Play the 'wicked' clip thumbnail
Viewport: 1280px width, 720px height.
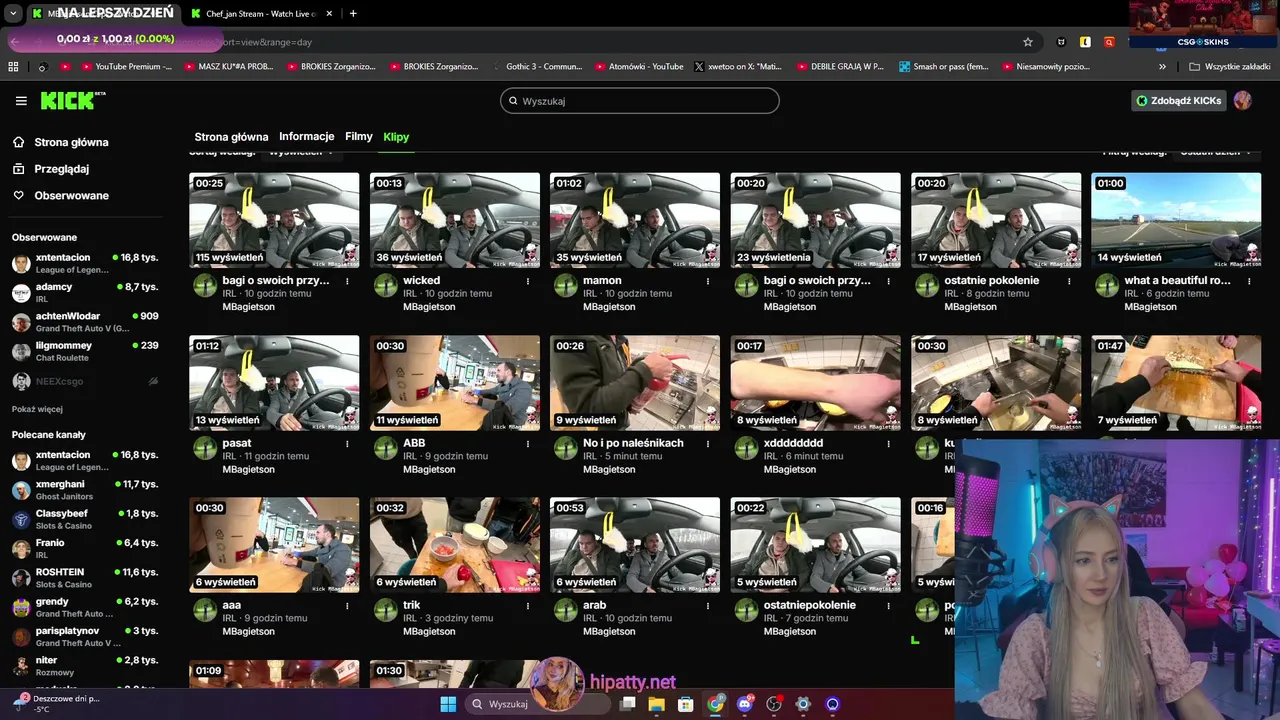(454, 220)
